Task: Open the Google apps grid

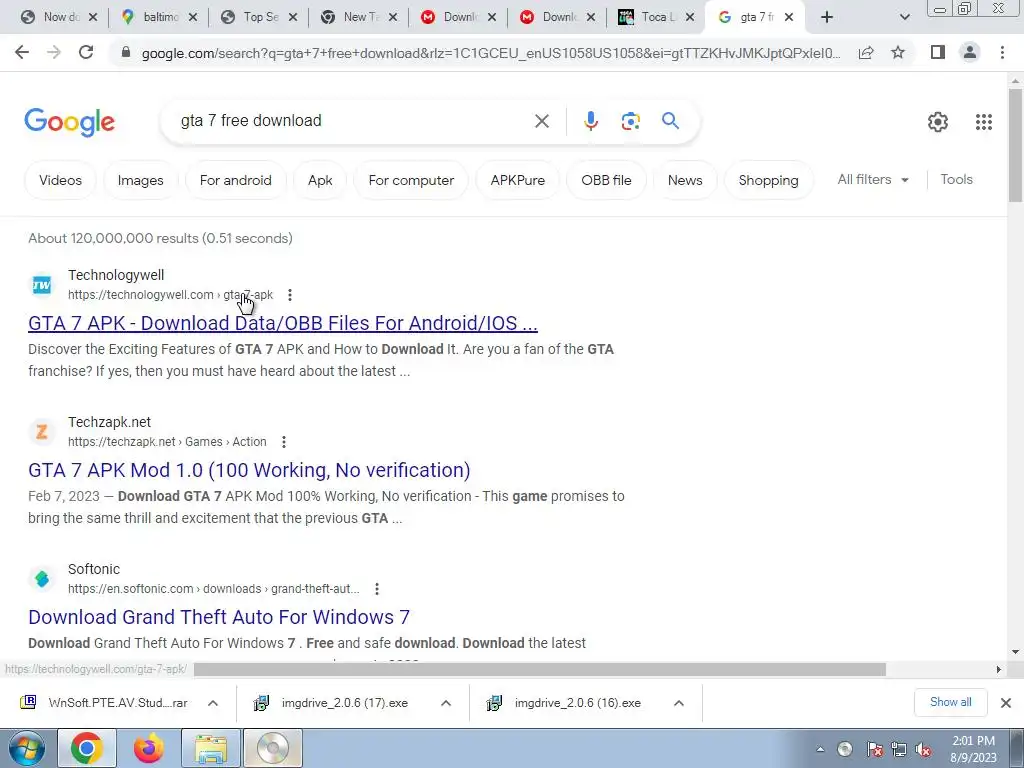Action: [x=984, y=121]
